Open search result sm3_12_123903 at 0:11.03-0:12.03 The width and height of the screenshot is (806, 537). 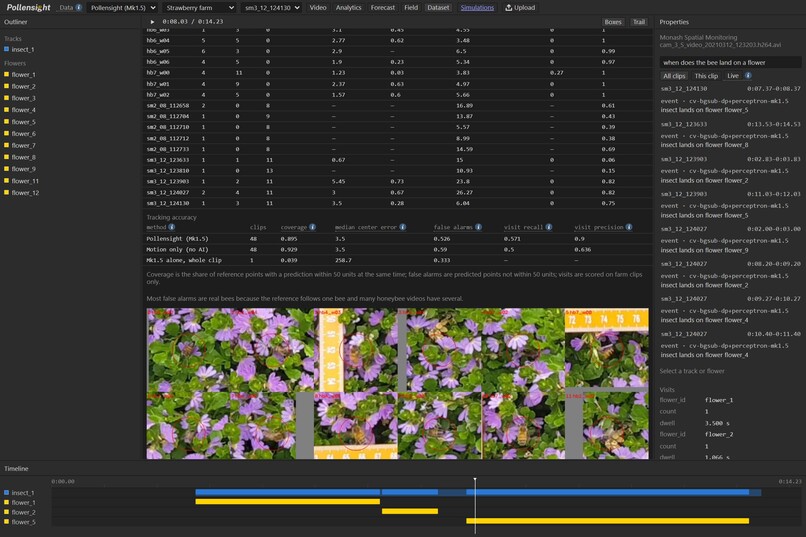pos(730,205)
